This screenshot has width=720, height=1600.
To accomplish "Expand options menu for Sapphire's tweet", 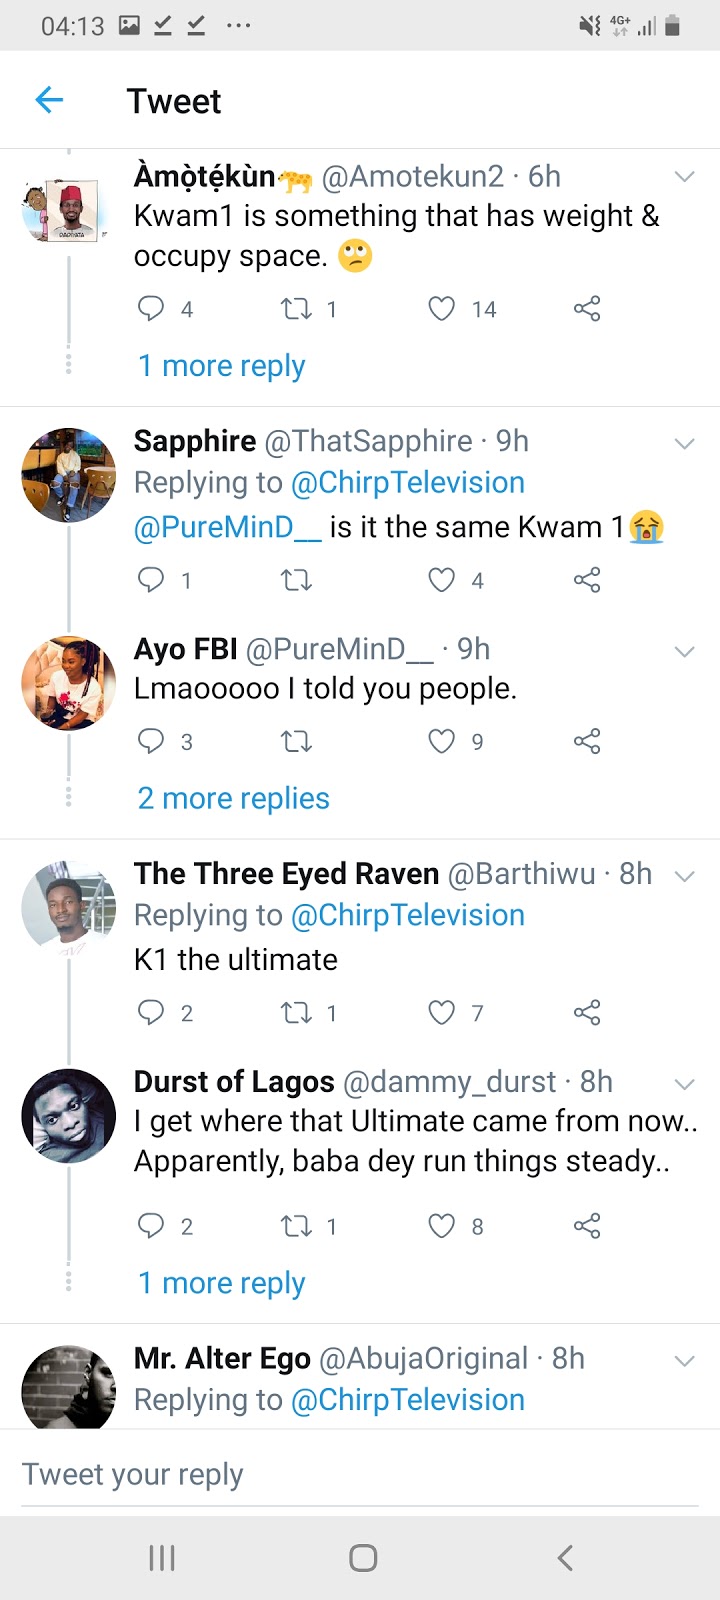I will point(685,443).
